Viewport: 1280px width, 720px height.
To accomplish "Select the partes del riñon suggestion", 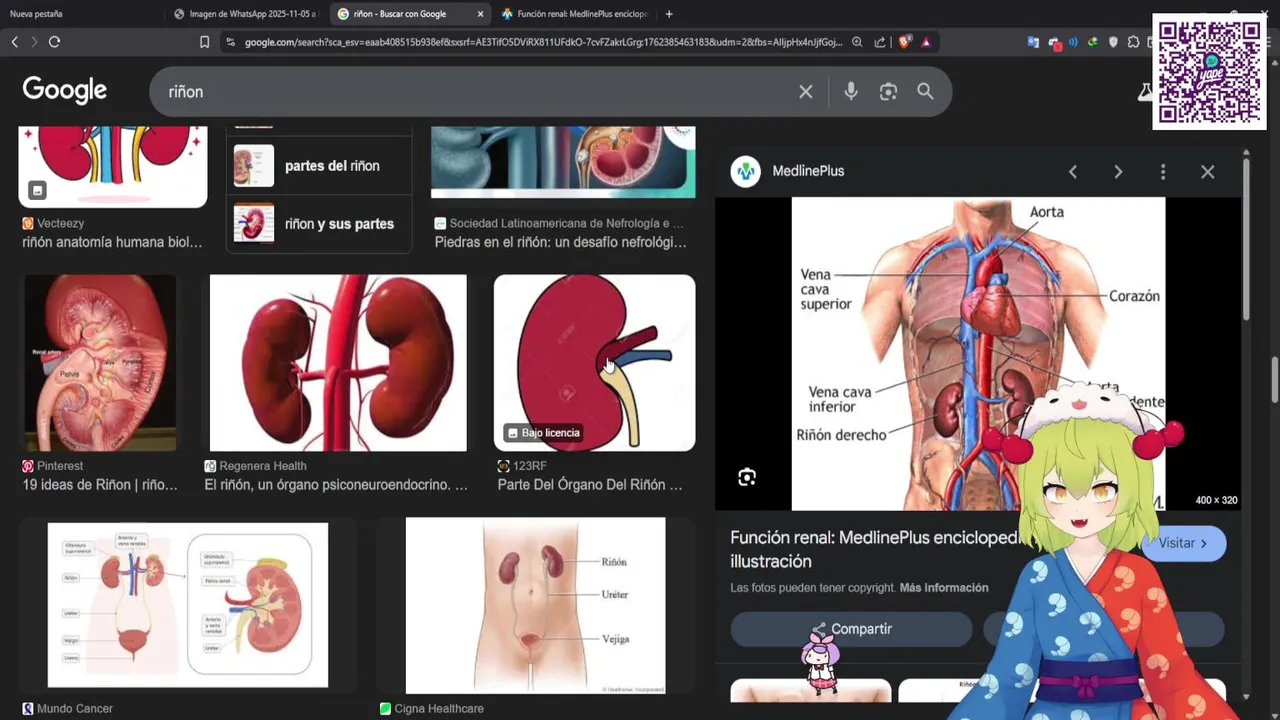I will pos(319,166).
